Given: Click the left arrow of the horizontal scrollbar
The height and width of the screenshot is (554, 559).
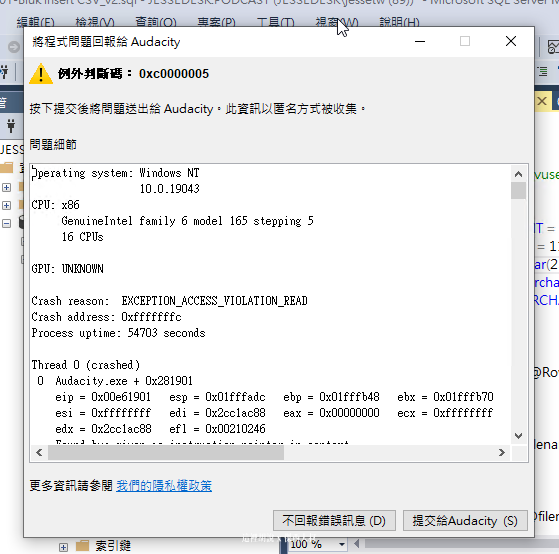Looking at the screenshot, I should [x=39, y=453].
